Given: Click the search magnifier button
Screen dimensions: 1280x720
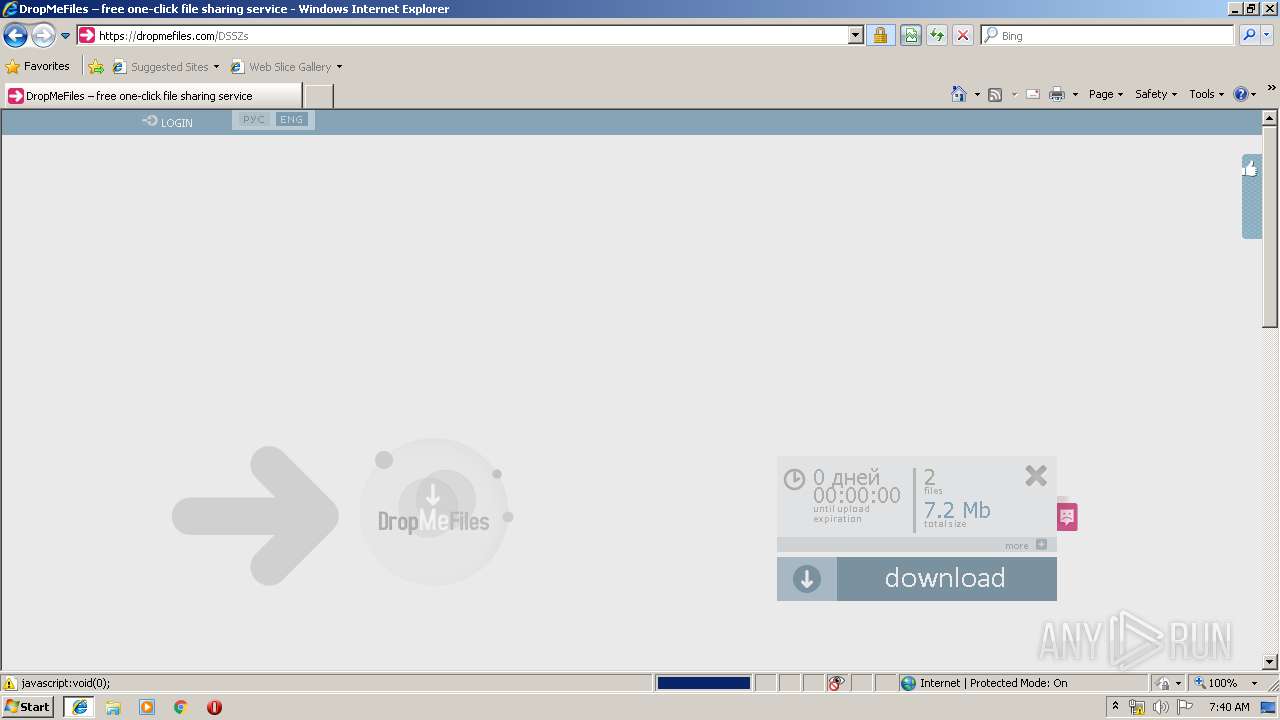Looking at the screenshot, I should pyautogui.click(x=1249, y=36).
